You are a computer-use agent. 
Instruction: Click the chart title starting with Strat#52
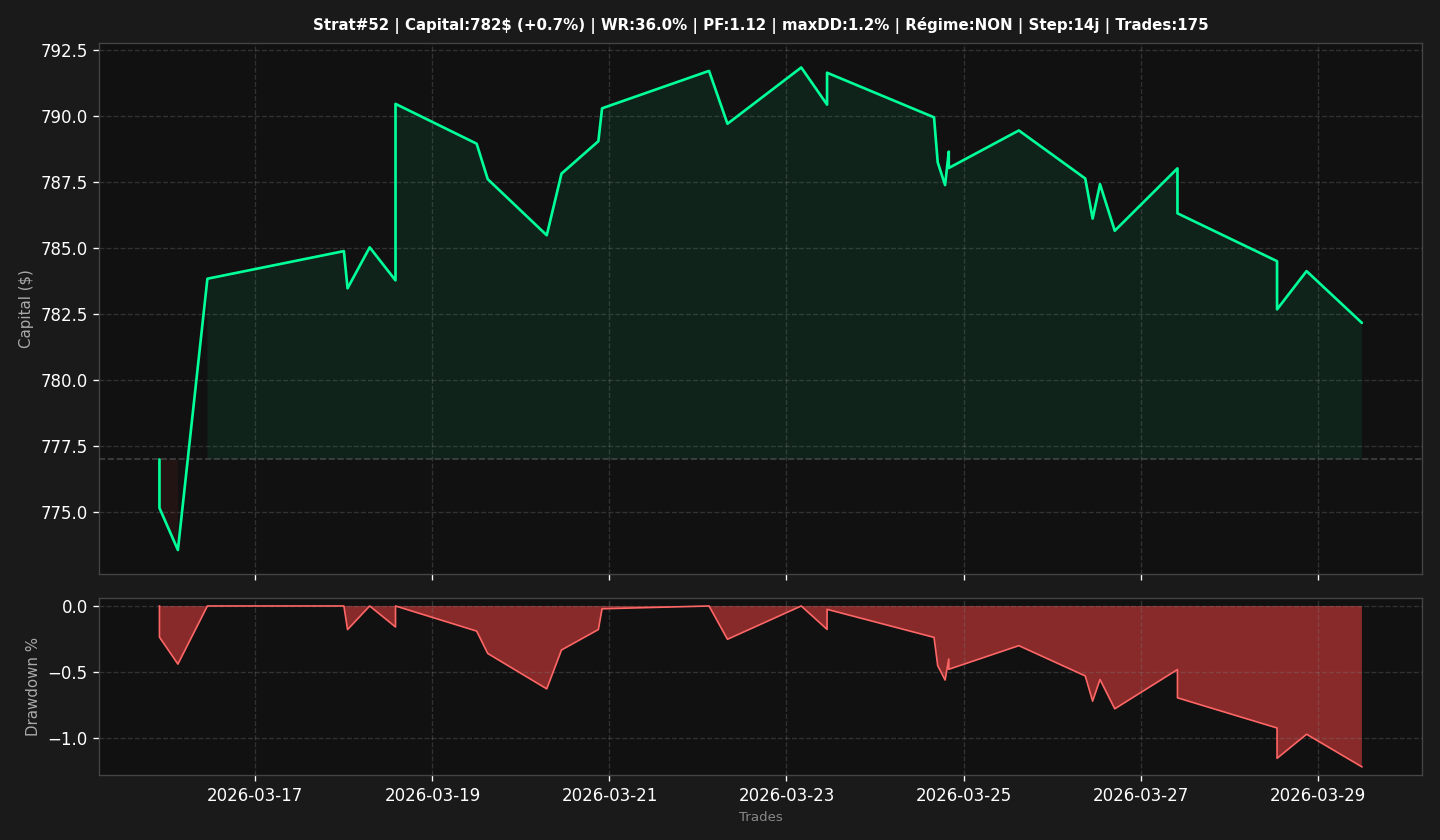(x=760, y=25)
